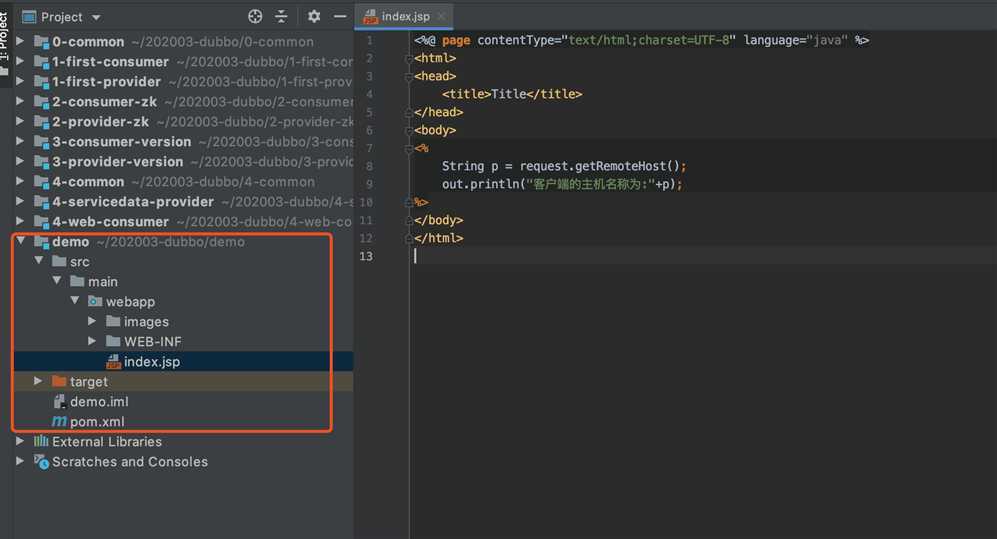Click the demo.iml file icon
This screenshot has height=539, width=997.
click(x=59, y=402)
